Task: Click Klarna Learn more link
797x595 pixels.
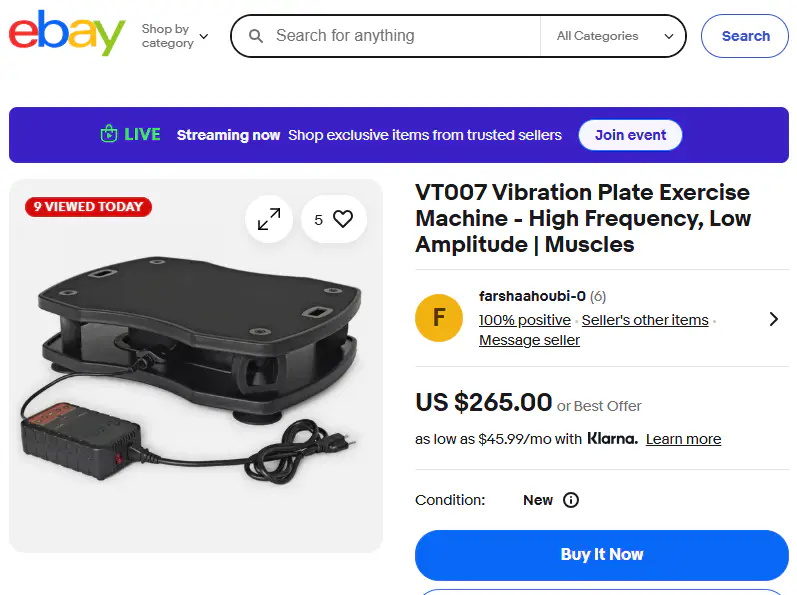Action: 683,439
